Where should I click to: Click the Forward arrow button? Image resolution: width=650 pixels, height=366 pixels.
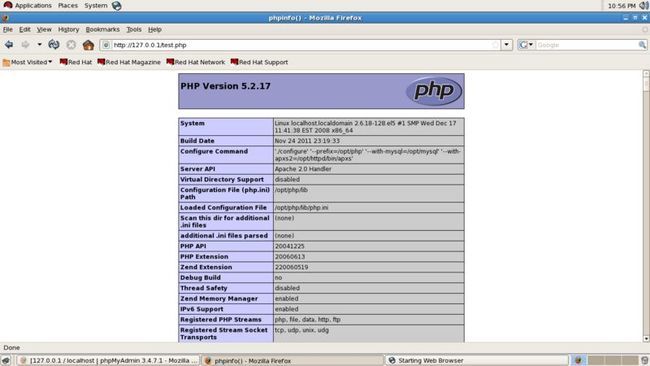point(25,44)
